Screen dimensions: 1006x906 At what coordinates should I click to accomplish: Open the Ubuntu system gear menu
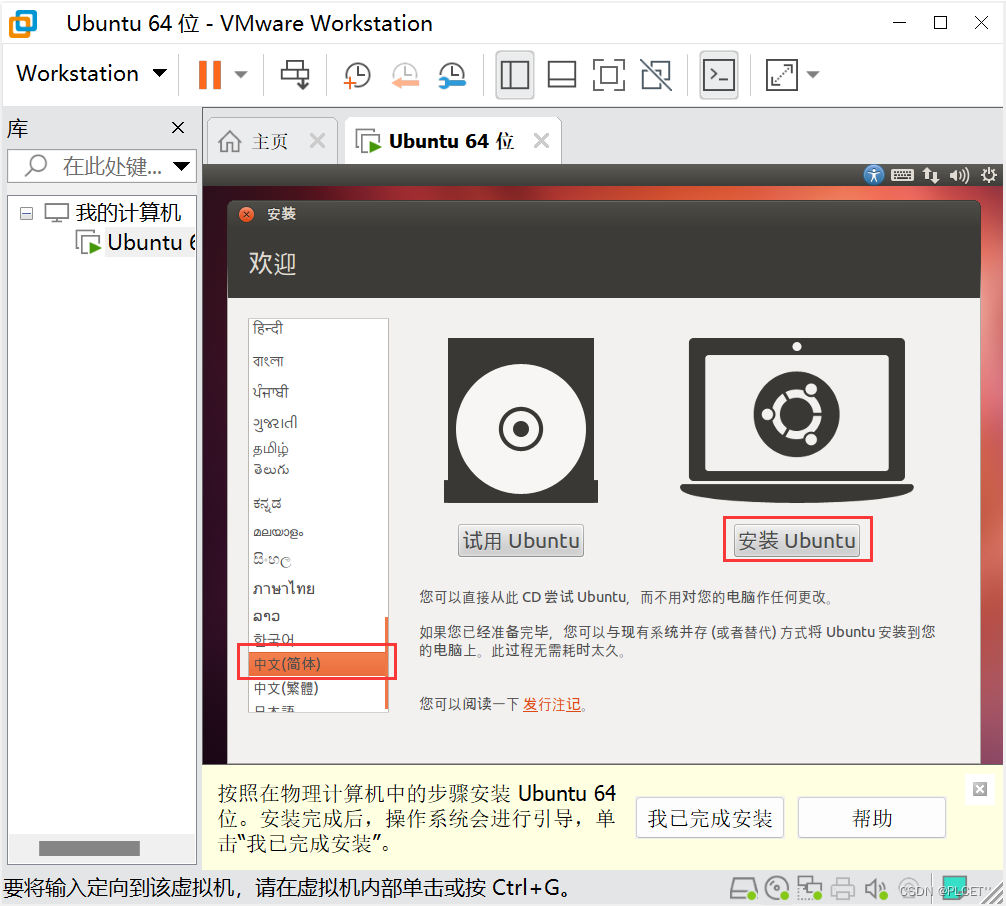pos(989,175)
